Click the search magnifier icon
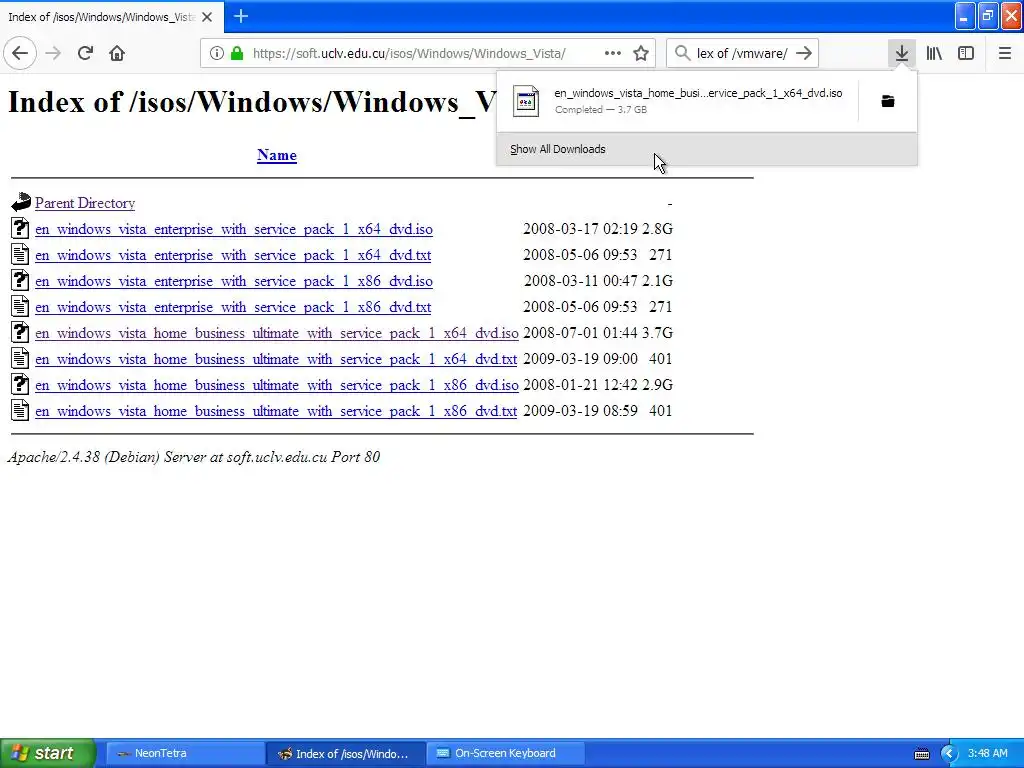The width and height of the screenshot is (1024, 768). 682,53
